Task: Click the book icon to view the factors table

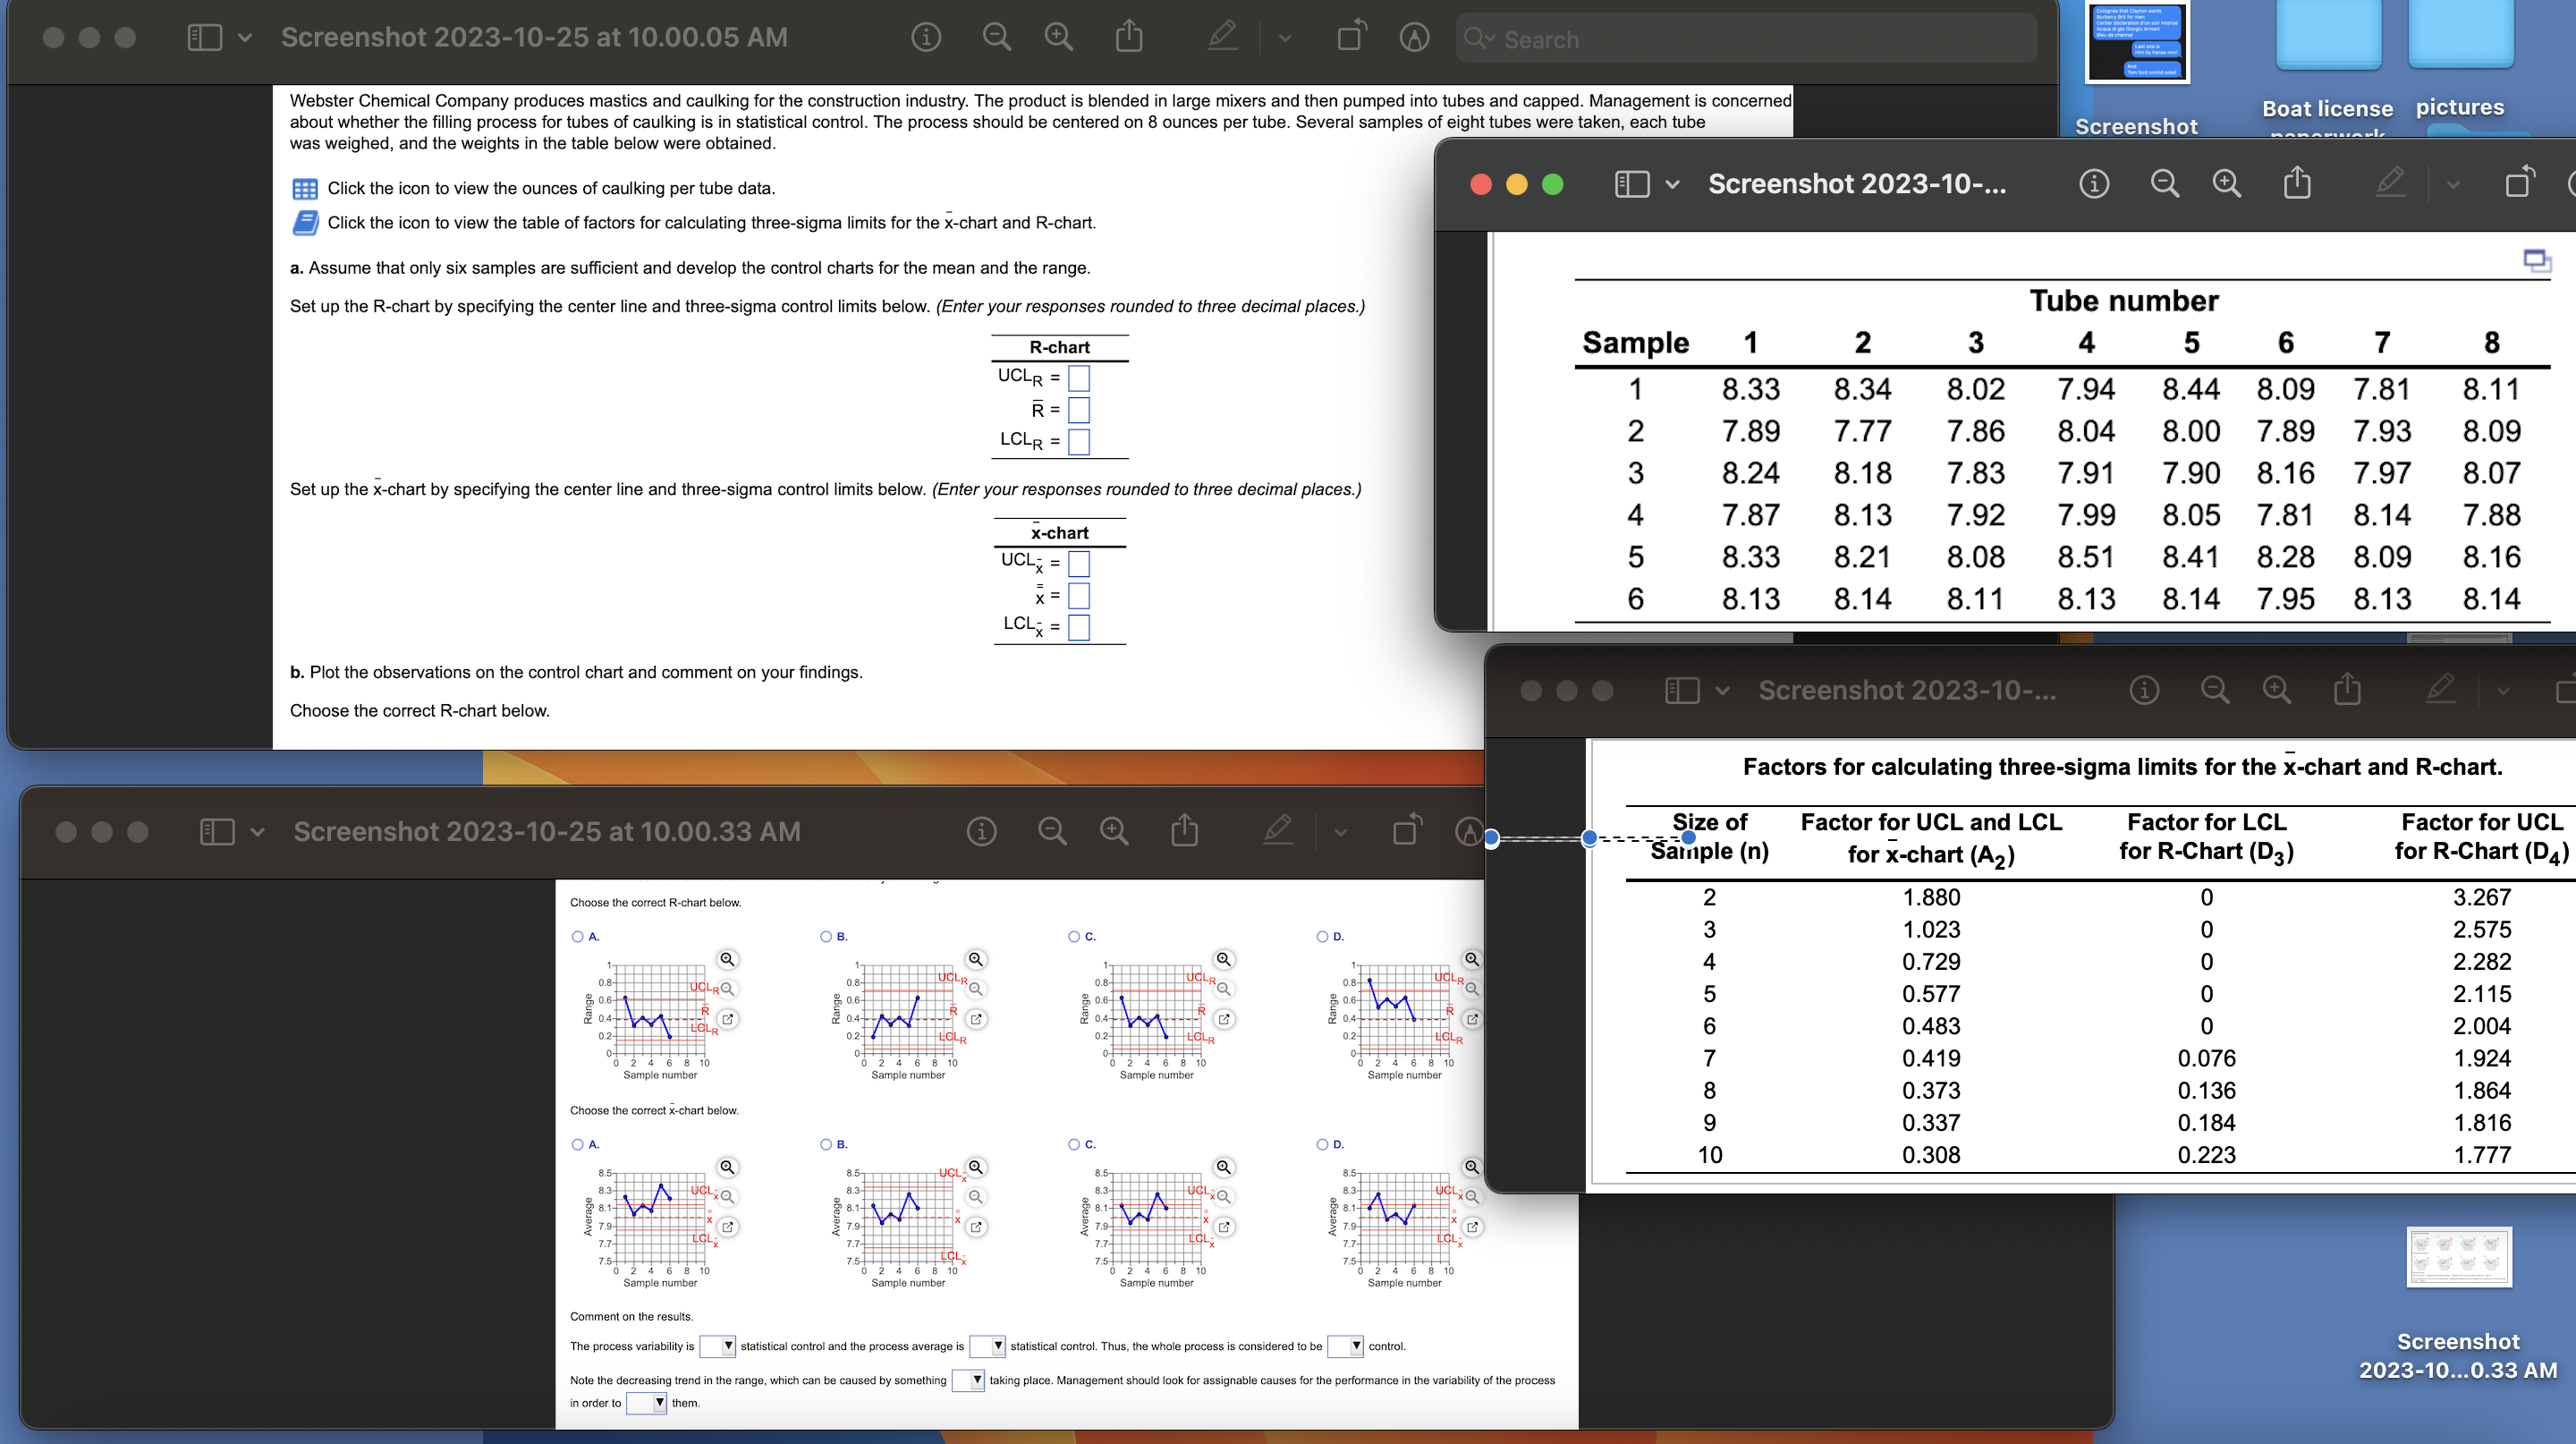Action: click(305, 222)
